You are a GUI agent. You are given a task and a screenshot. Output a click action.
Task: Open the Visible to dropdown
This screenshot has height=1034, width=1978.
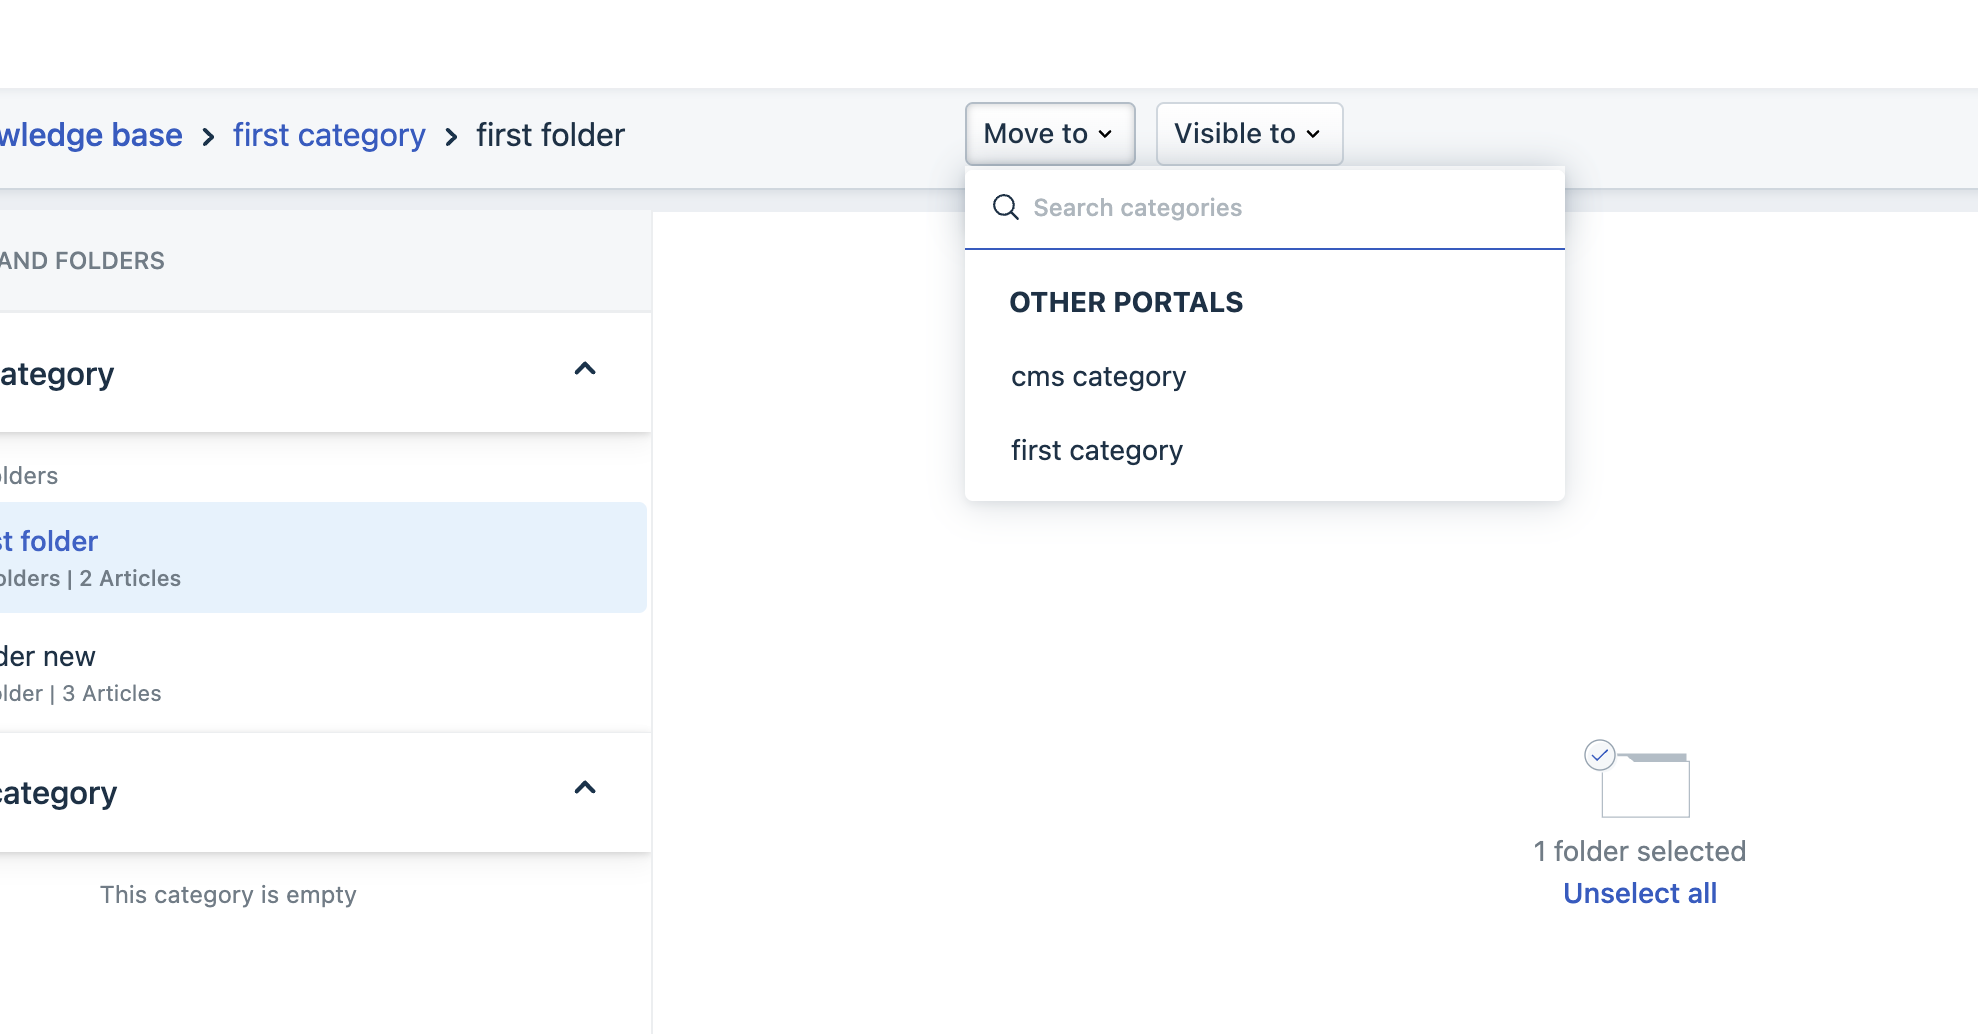(1248, 134)
